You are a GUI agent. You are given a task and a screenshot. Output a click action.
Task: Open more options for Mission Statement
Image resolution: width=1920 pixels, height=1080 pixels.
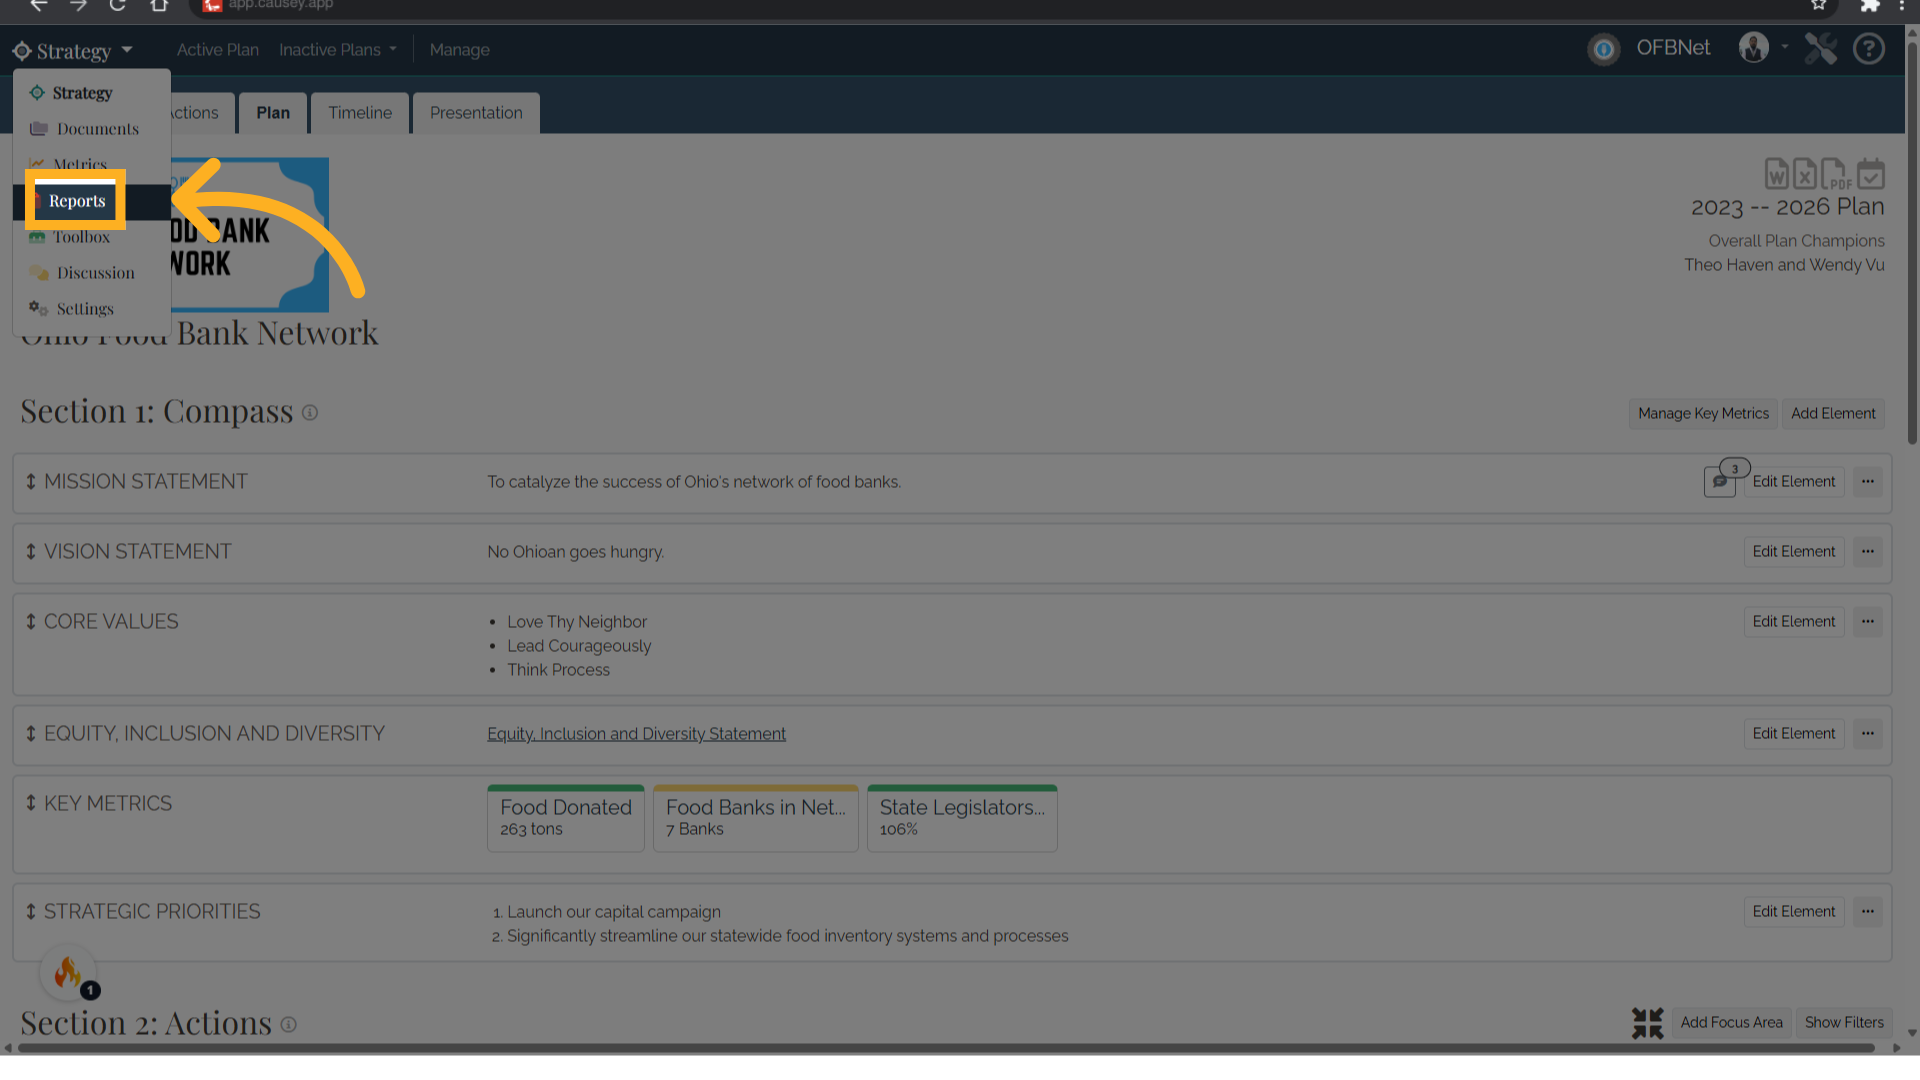click(x=1868, y=482)
